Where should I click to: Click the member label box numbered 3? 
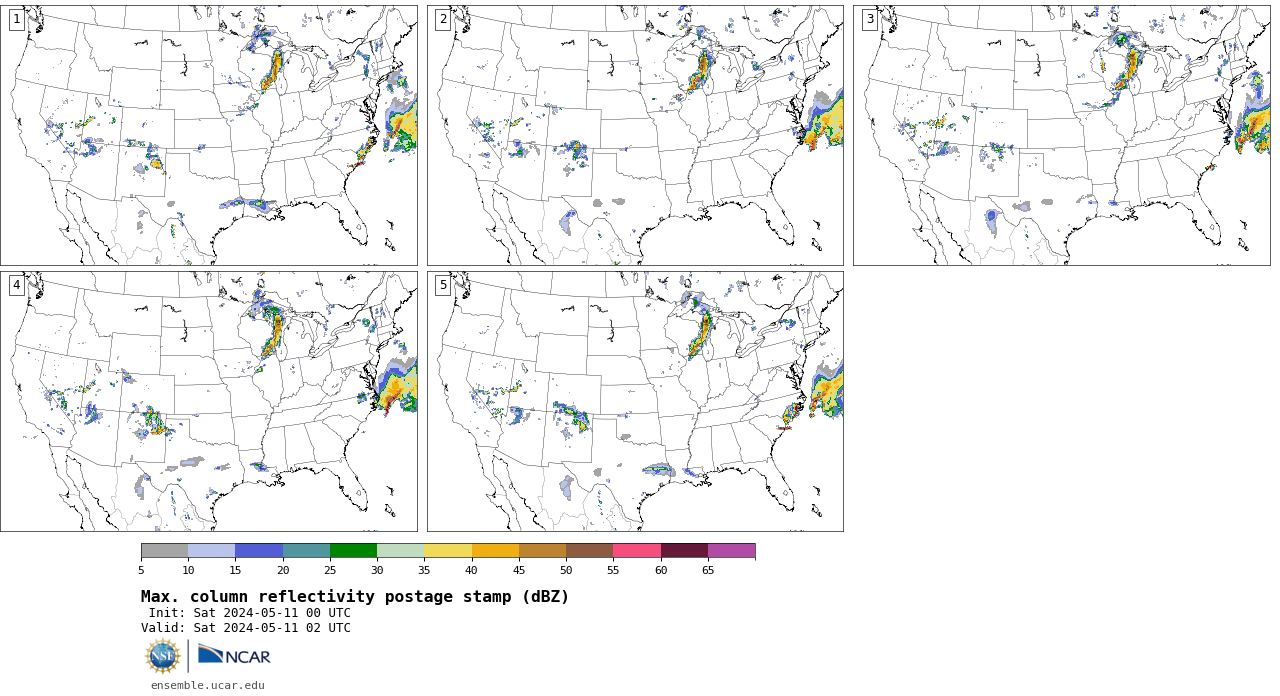(869, 19)
